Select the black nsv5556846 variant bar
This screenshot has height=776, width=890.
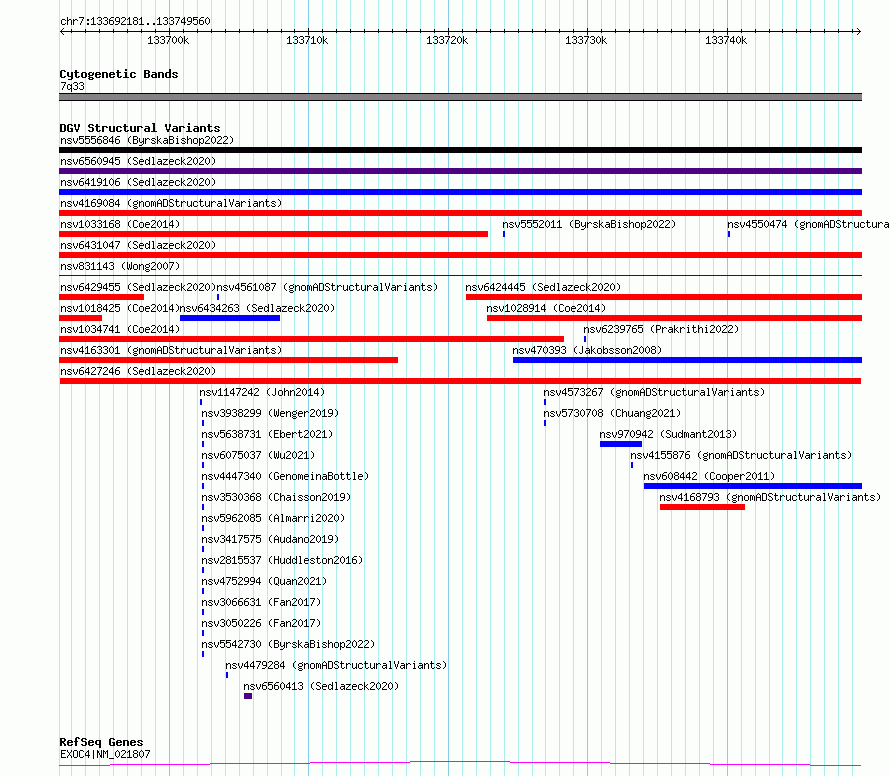(x=460, y=150)
